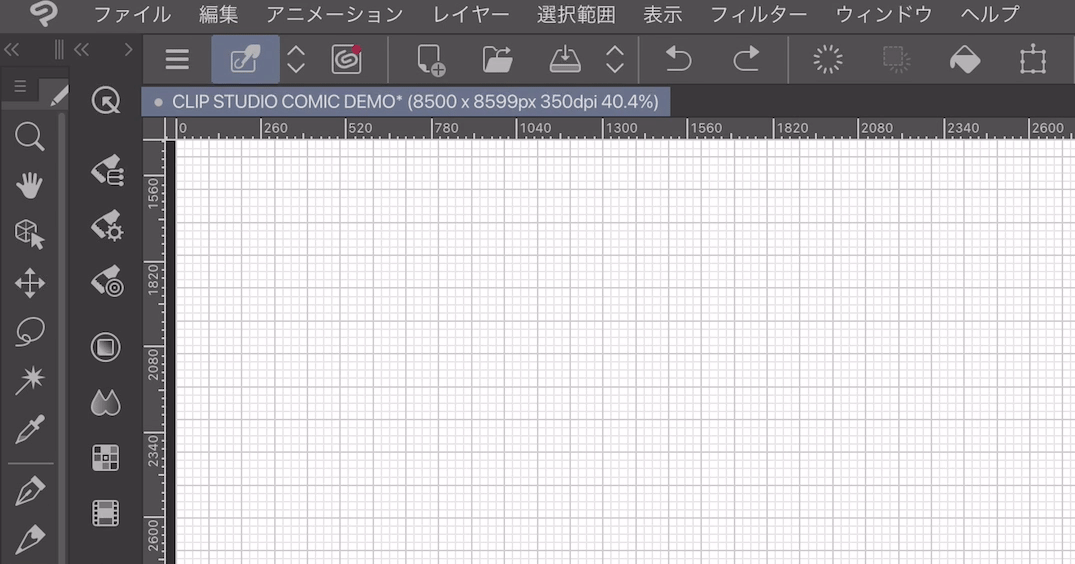The height and width of the screenshot is (564, 1075).
Task: Open the レイヤー menu
Action: (x=470, y=14)
